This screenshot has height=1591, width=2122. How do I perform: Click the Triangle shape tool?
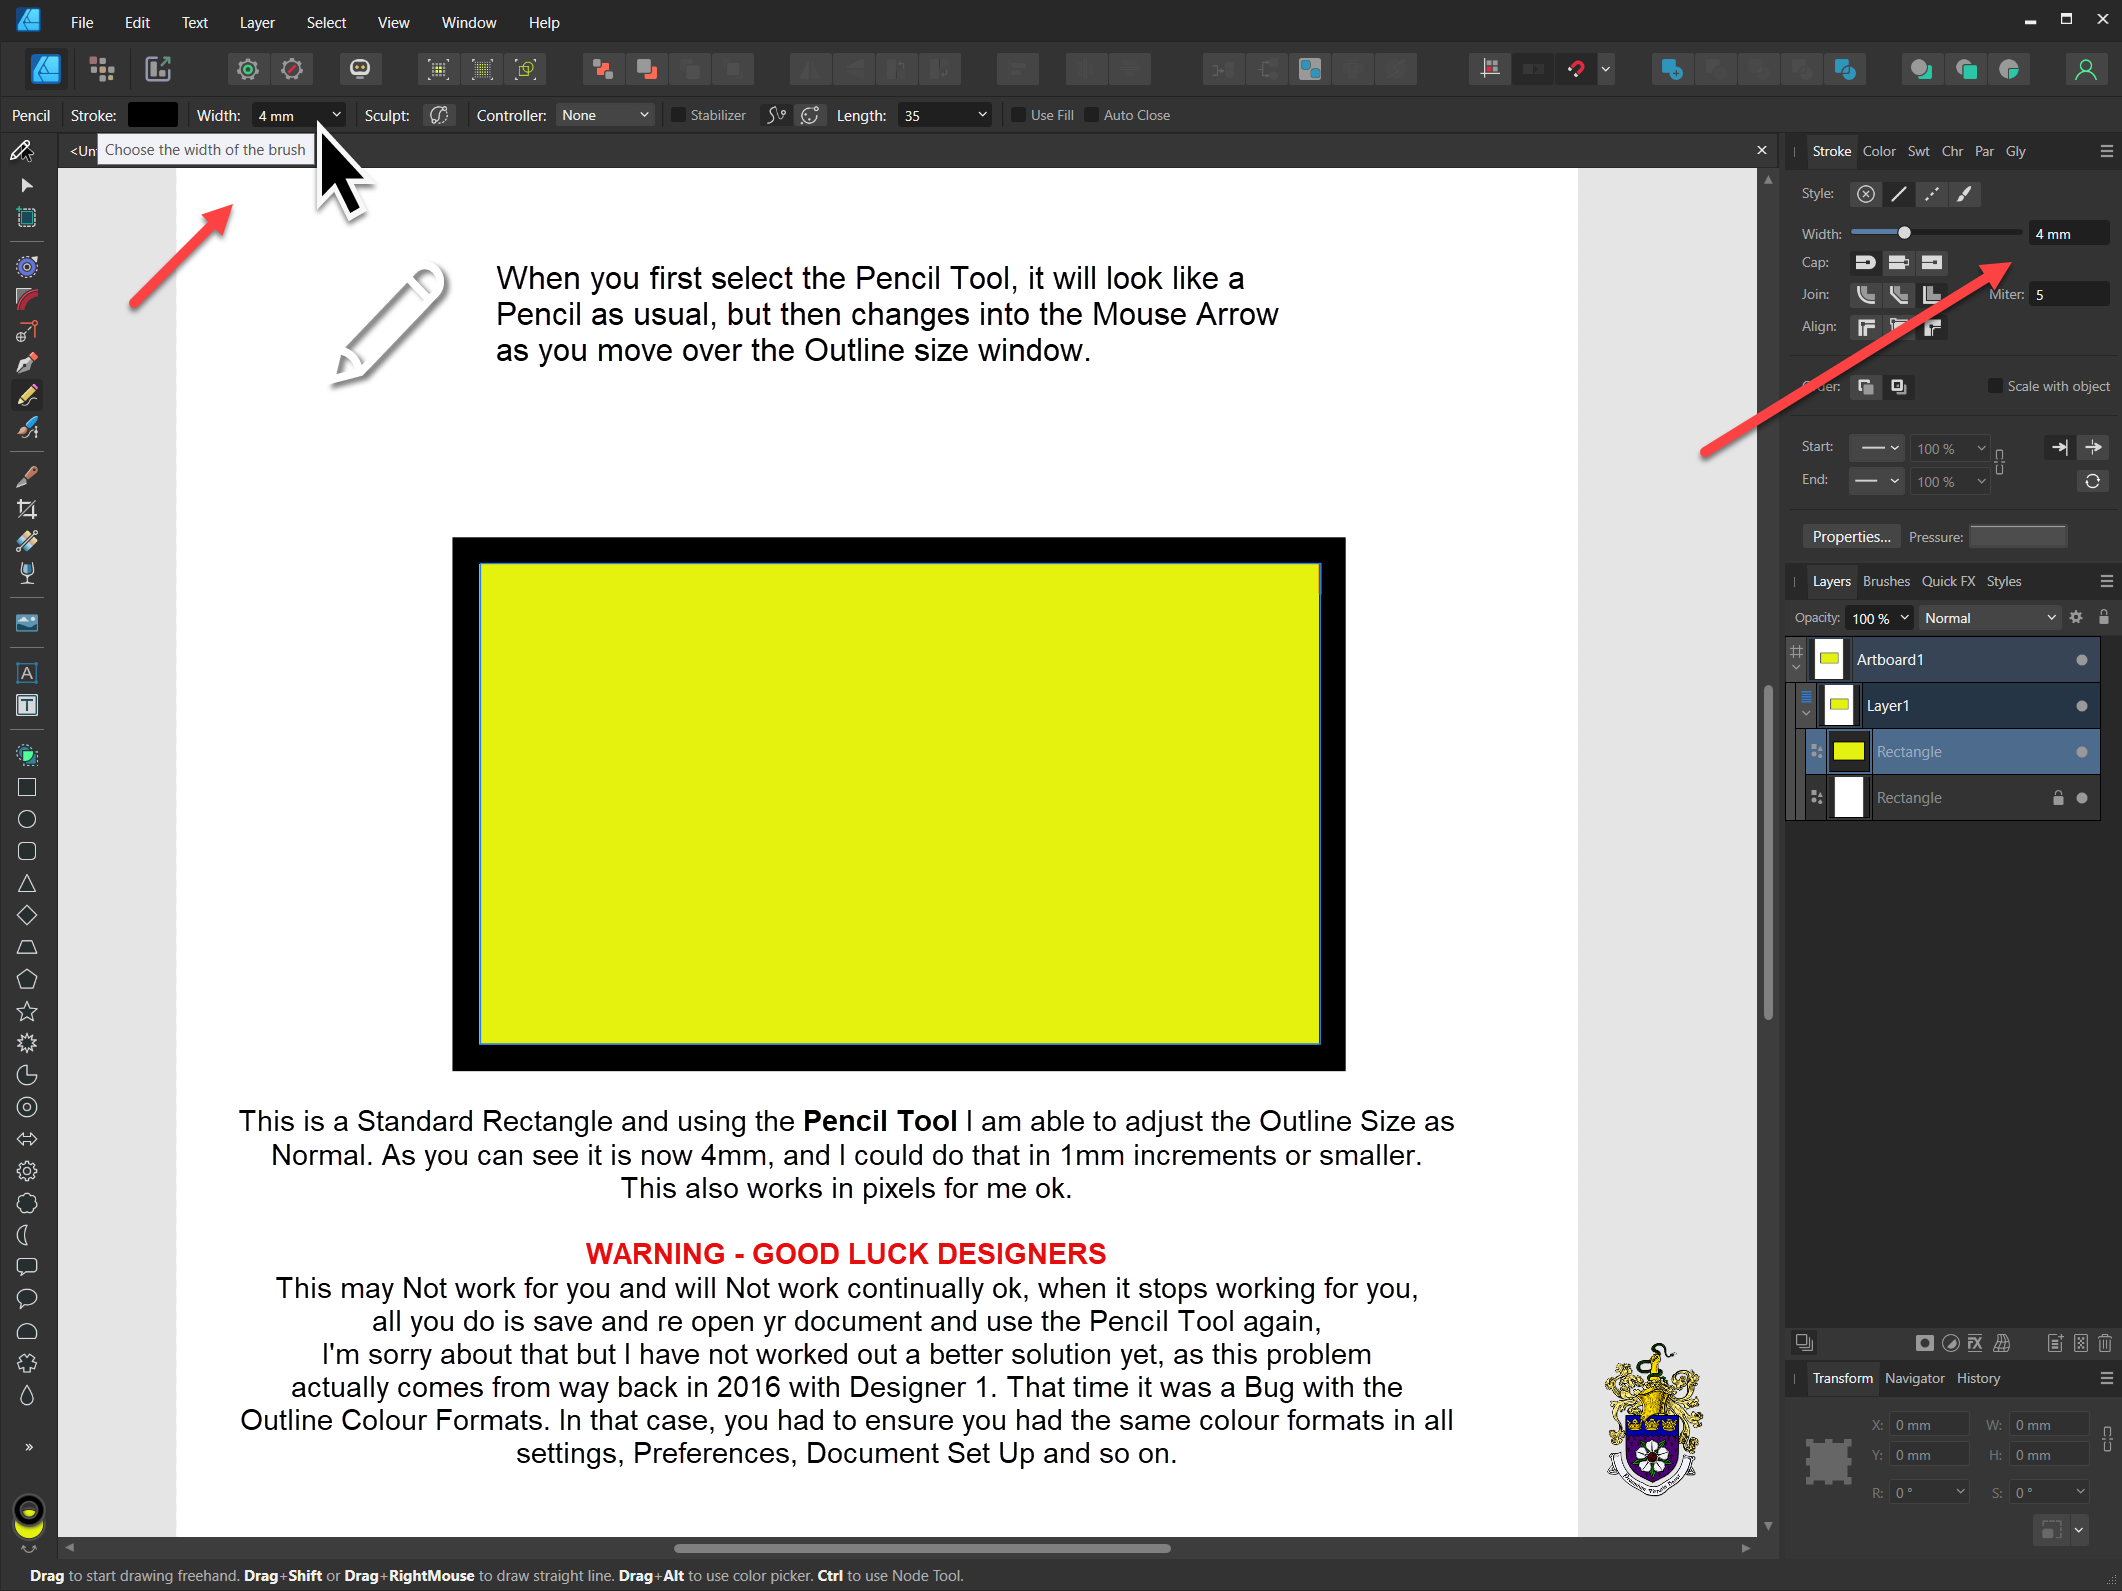click(27, 883)
